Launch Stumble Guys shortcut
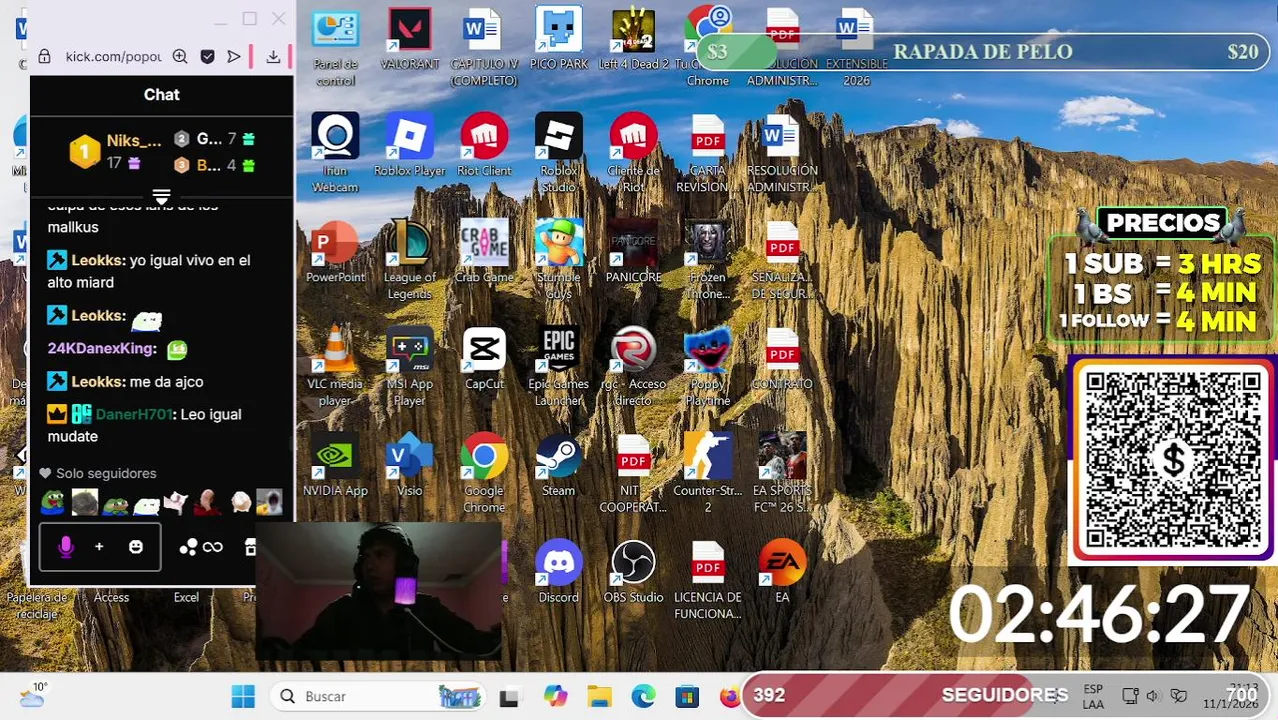Image resolution: width=1278 pixels, height=720 pixels. 558,259
